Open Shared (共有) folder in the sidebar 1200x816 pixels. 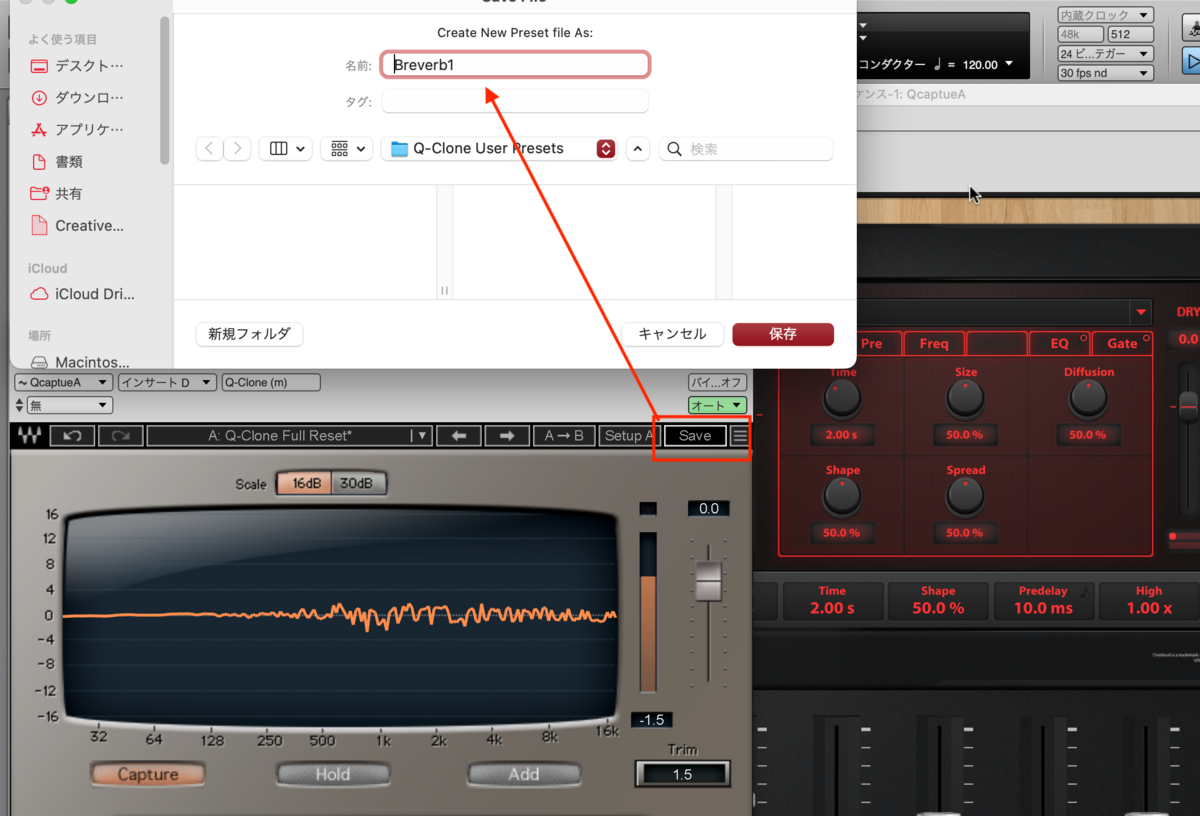pos(57,194)
